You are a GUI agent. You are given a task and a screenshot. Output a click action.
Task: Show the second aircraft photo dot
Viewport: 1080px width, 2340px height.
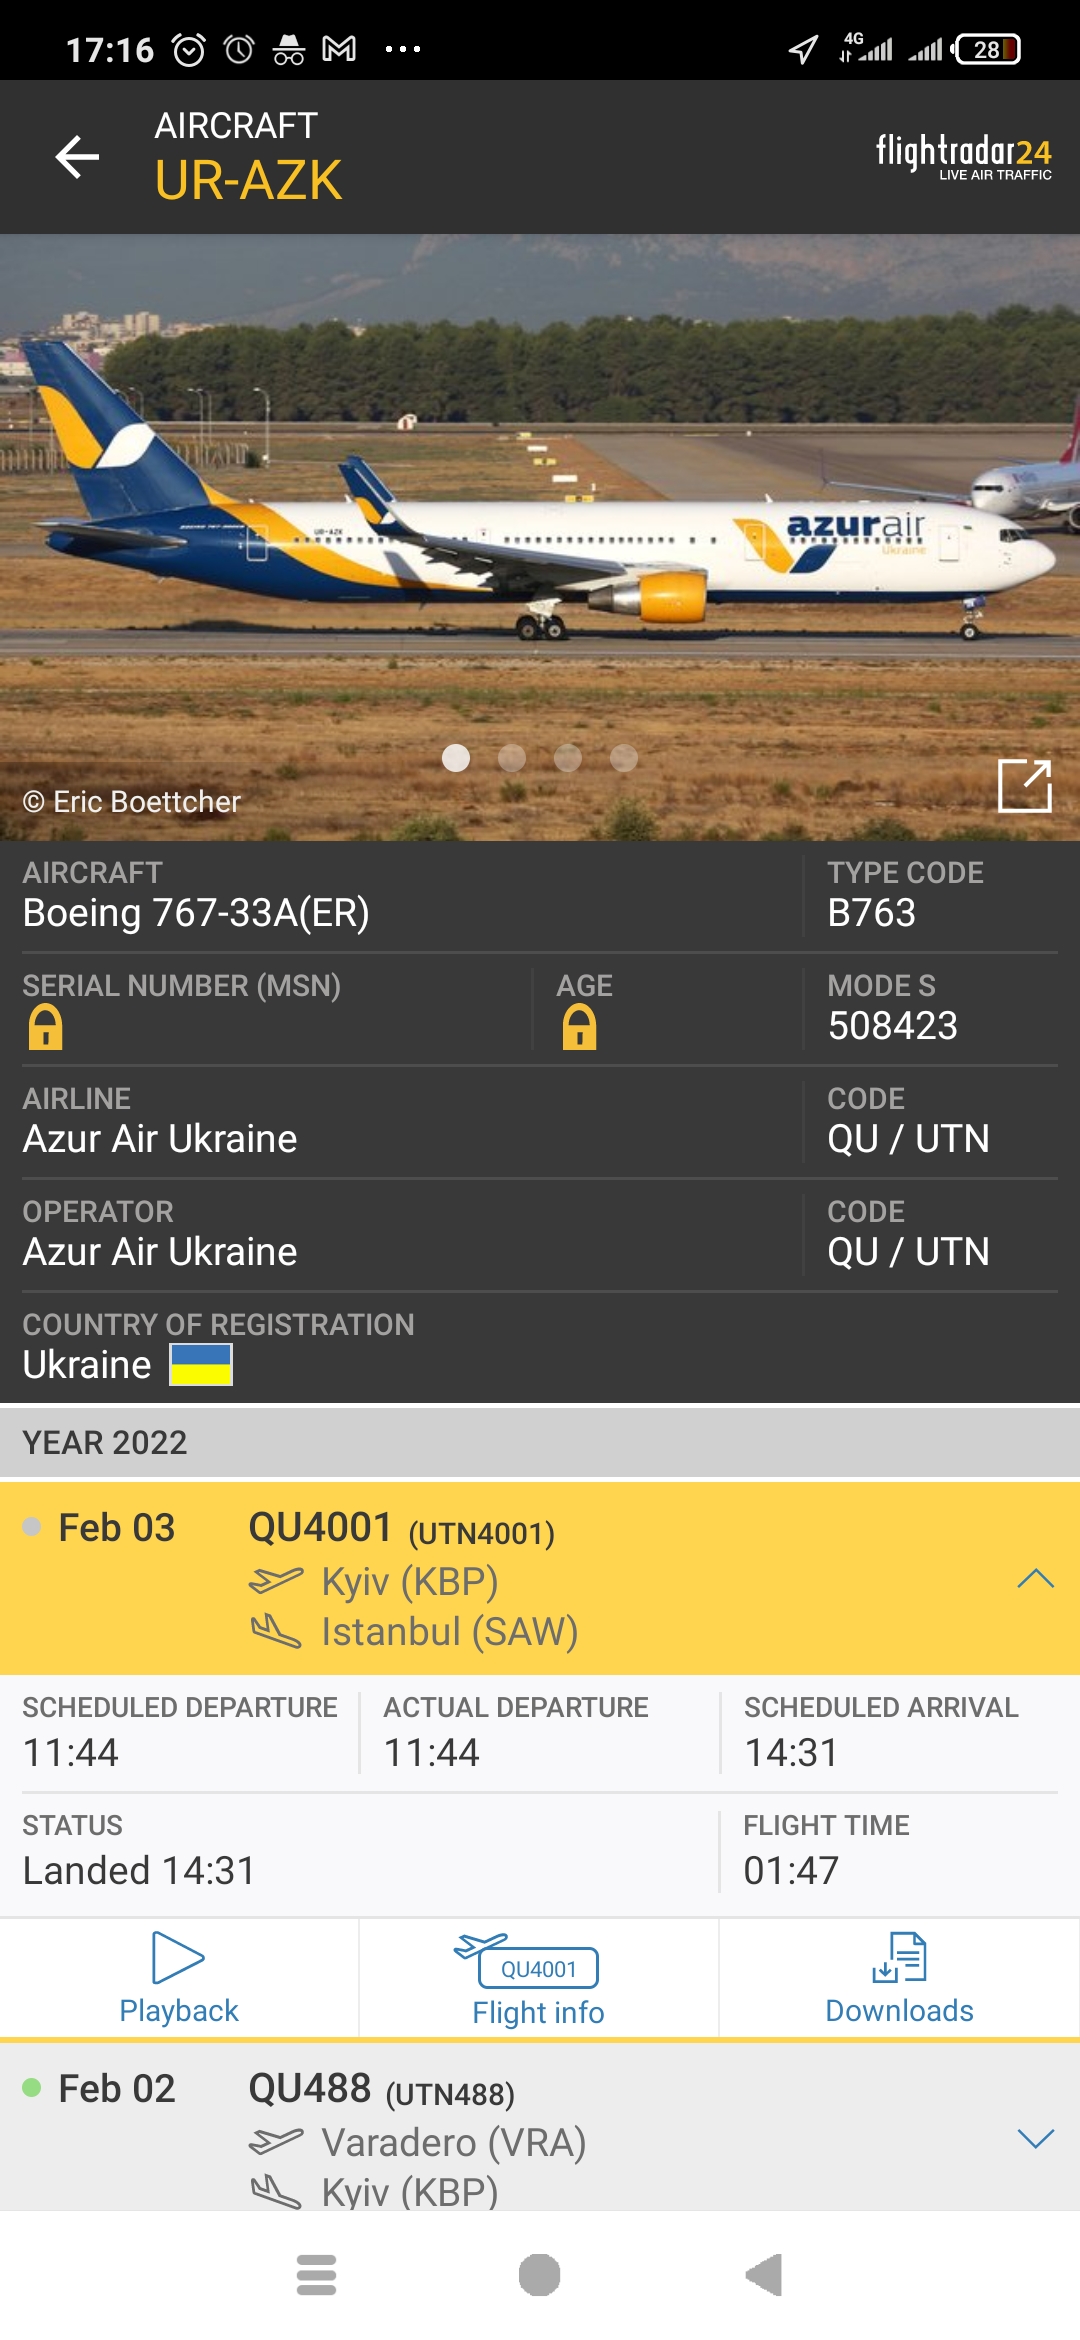point(512,759)
